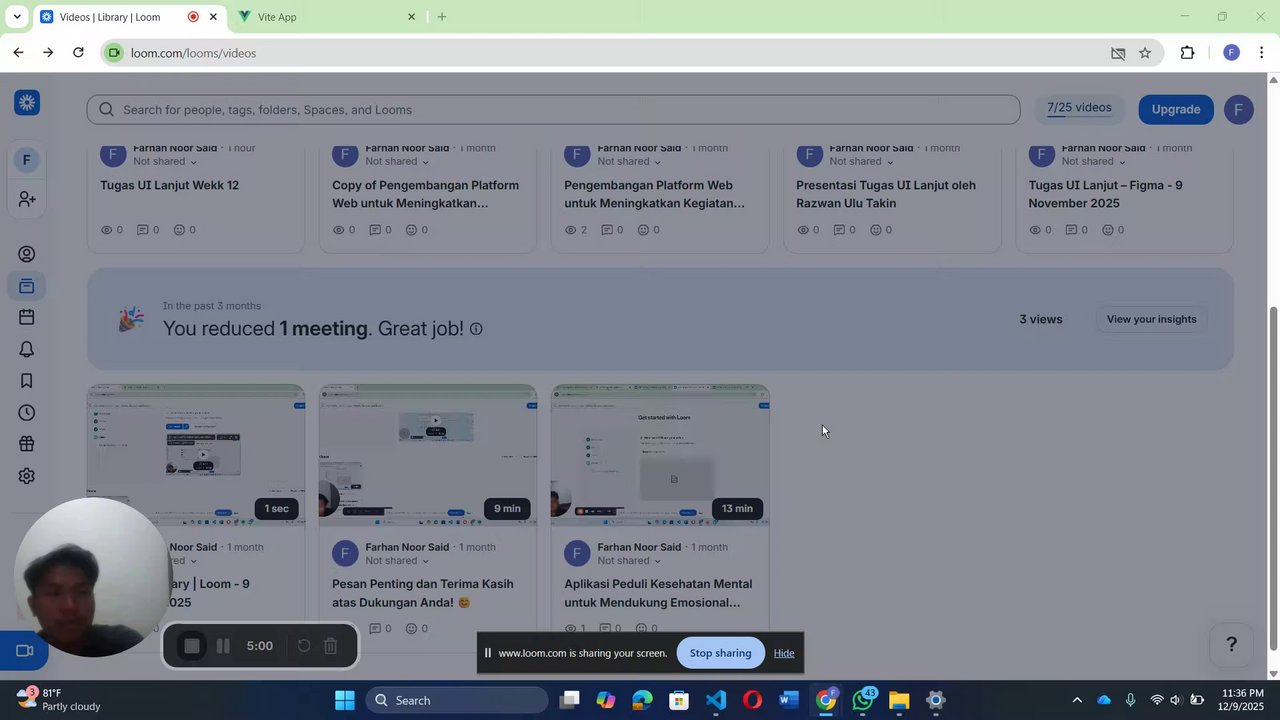
Task: Open video titled Pesan Penting dan Terima Kasih
Action: (x=422, y=593)
